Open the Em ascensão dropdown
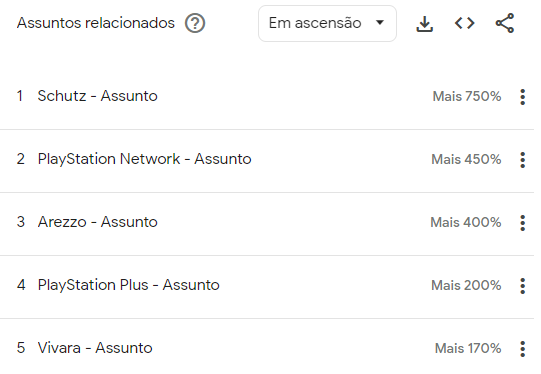The image size is (541, 374). pos(327,23)
